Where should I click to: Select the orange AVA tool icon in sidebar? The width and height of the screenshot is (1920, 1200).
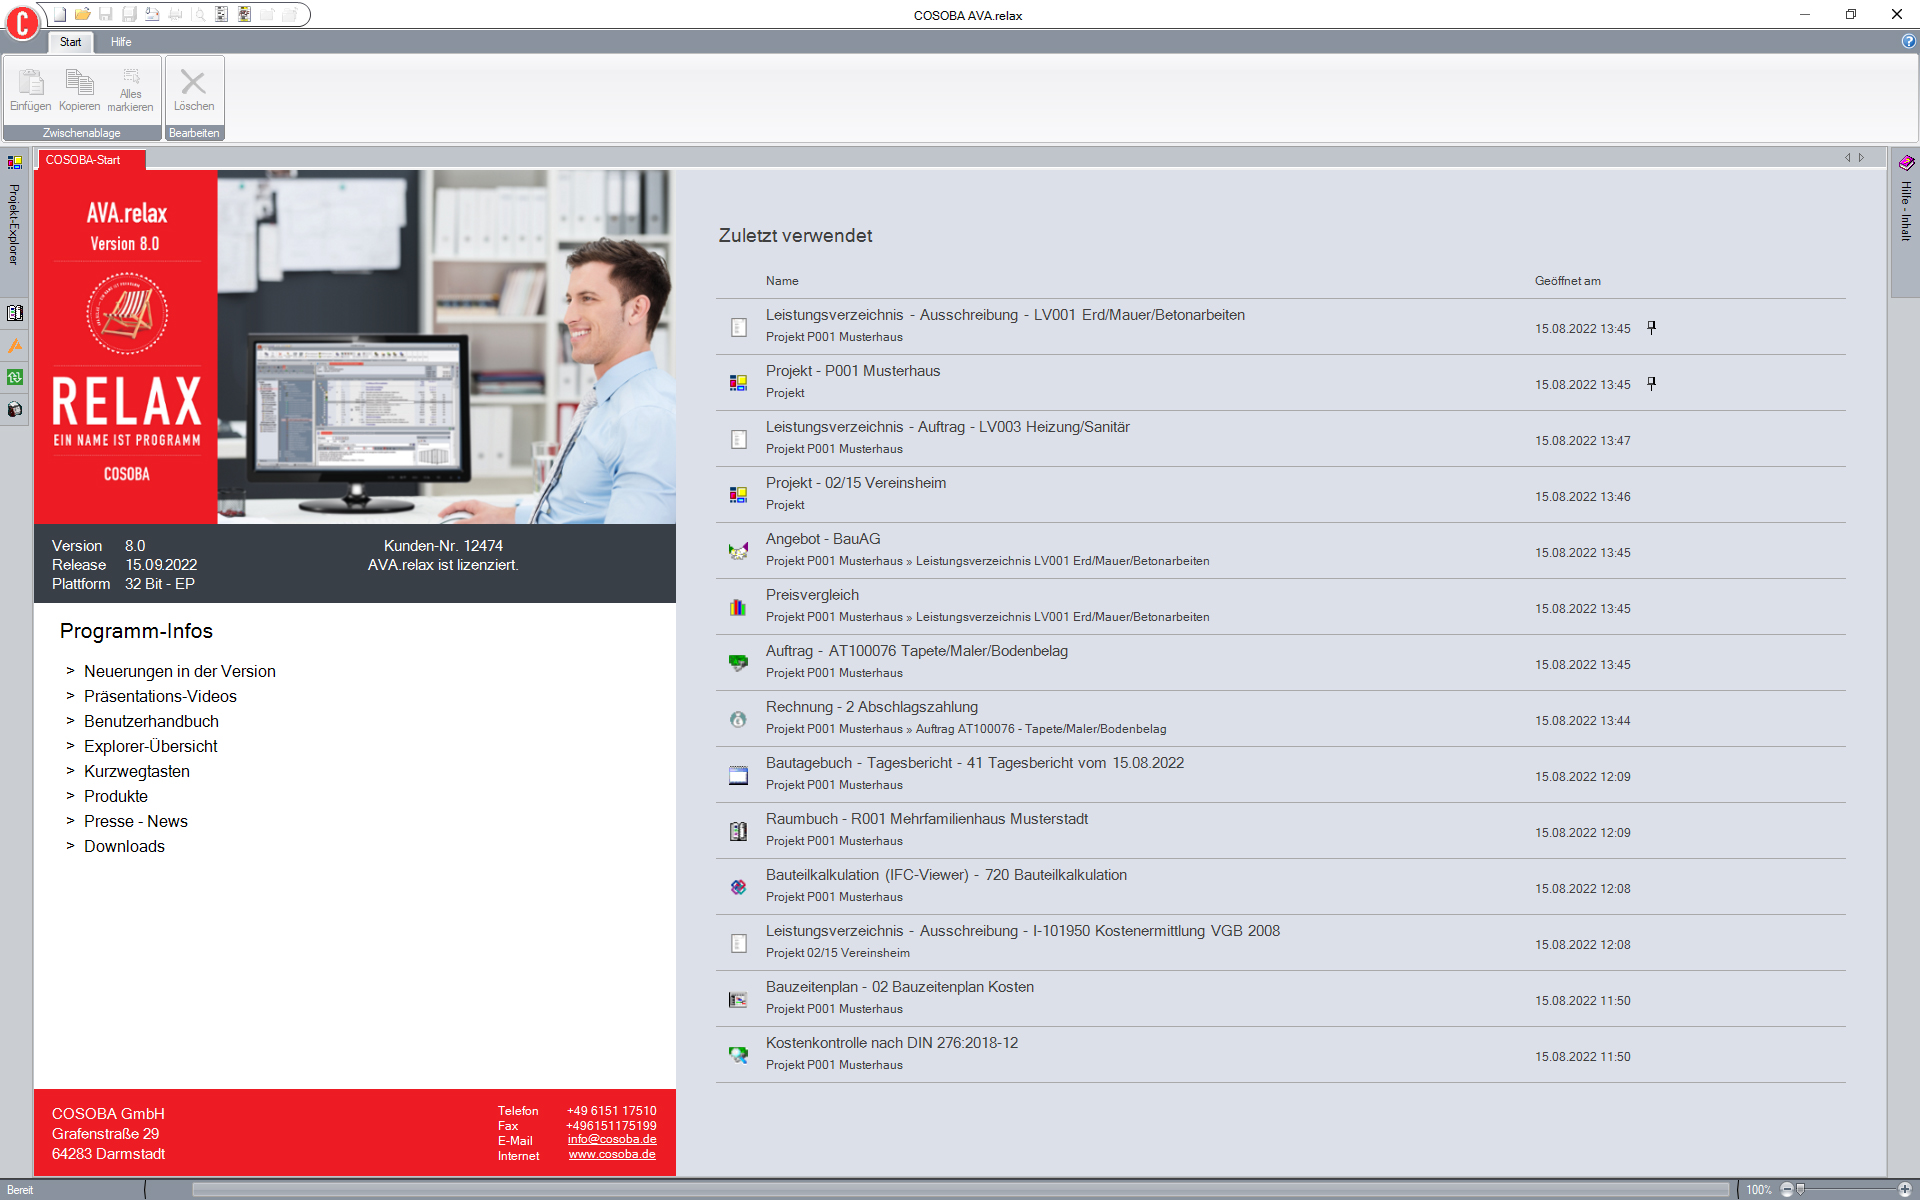(14, 347)
